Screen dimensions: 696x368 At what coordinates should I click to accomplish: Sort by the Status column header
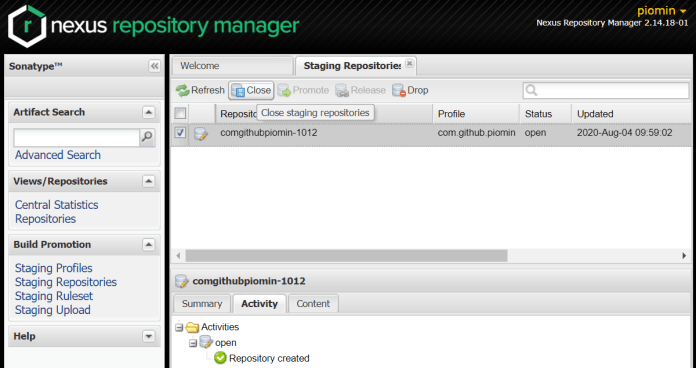(x=546, y=114)
